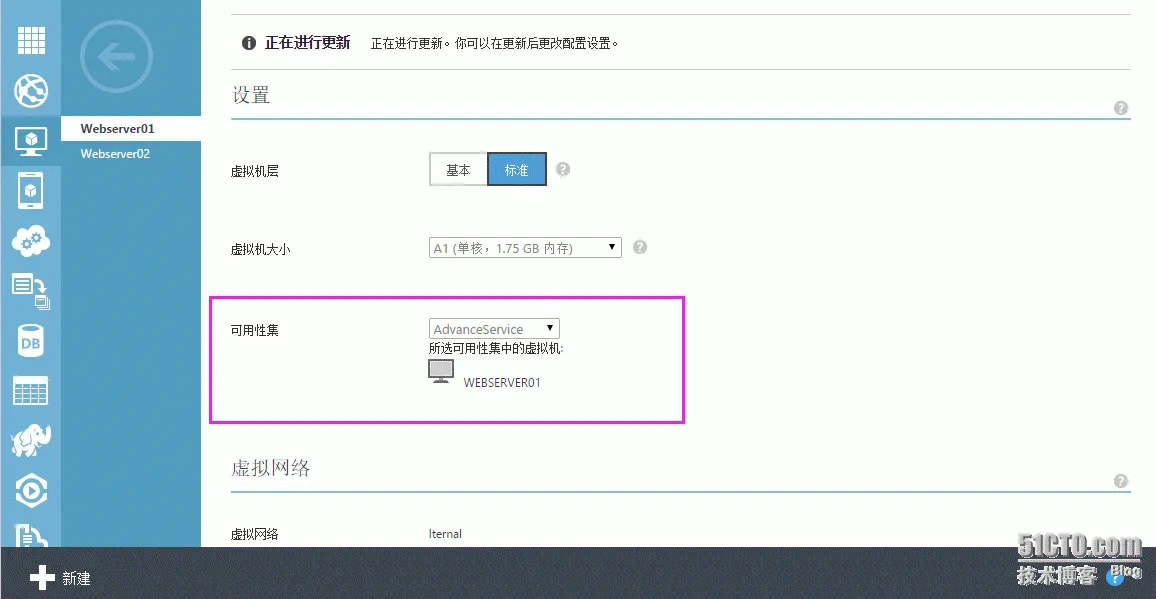Keep 标准 tier selected
The width and height of the screenshot is (1156, 599).
coord(516,169)
